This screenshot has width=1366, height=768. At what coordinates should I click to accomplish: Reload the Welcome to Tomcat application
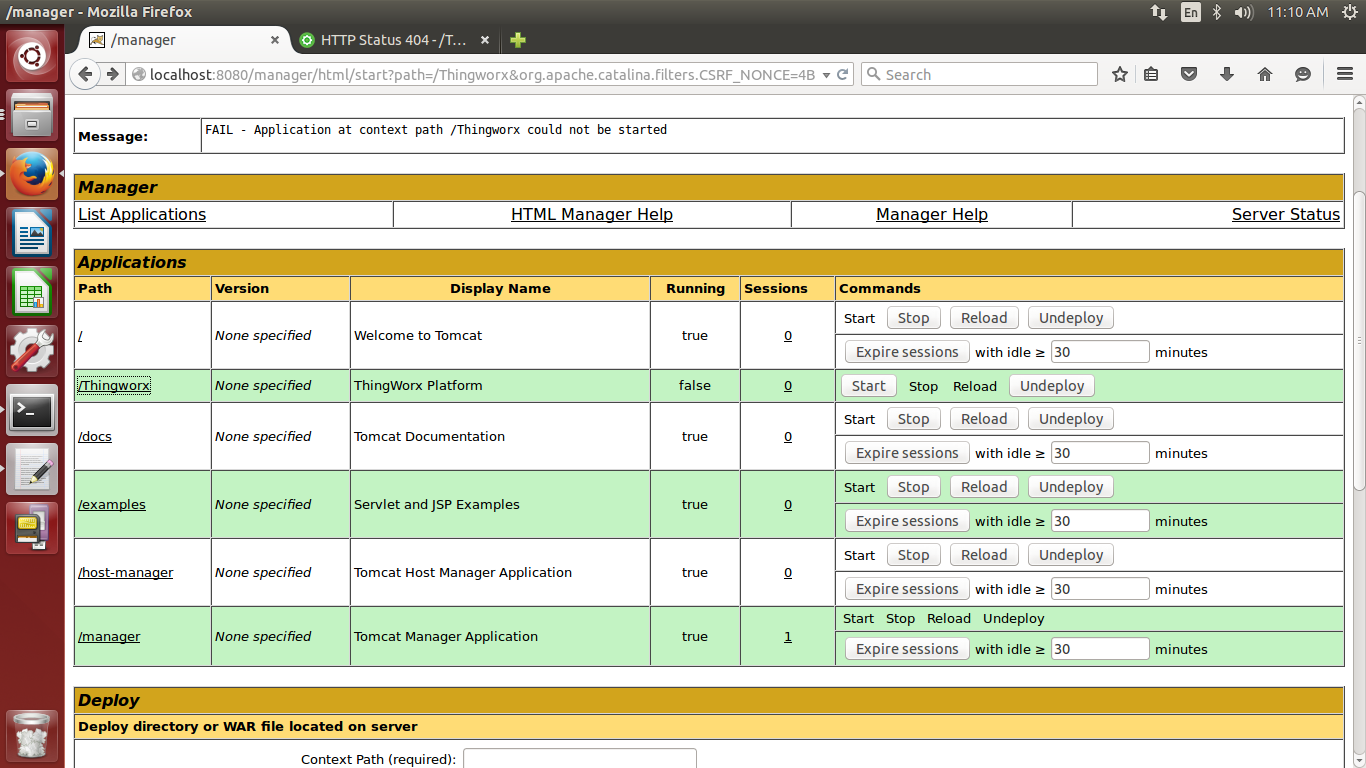[984, 318]
